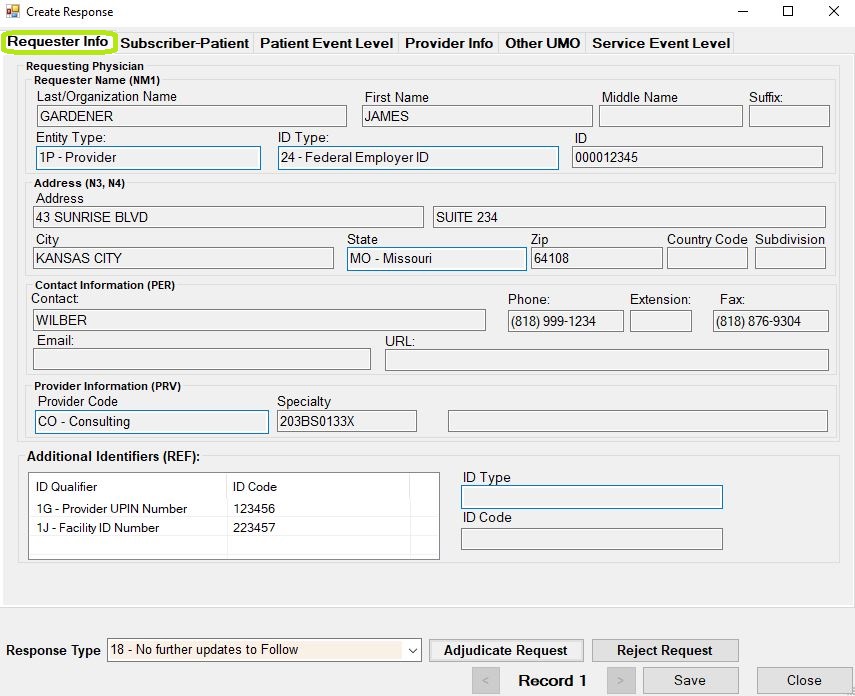This screenshot has height=696, width=855.
Task: Focus the URL field
Action: click(607, 360)
